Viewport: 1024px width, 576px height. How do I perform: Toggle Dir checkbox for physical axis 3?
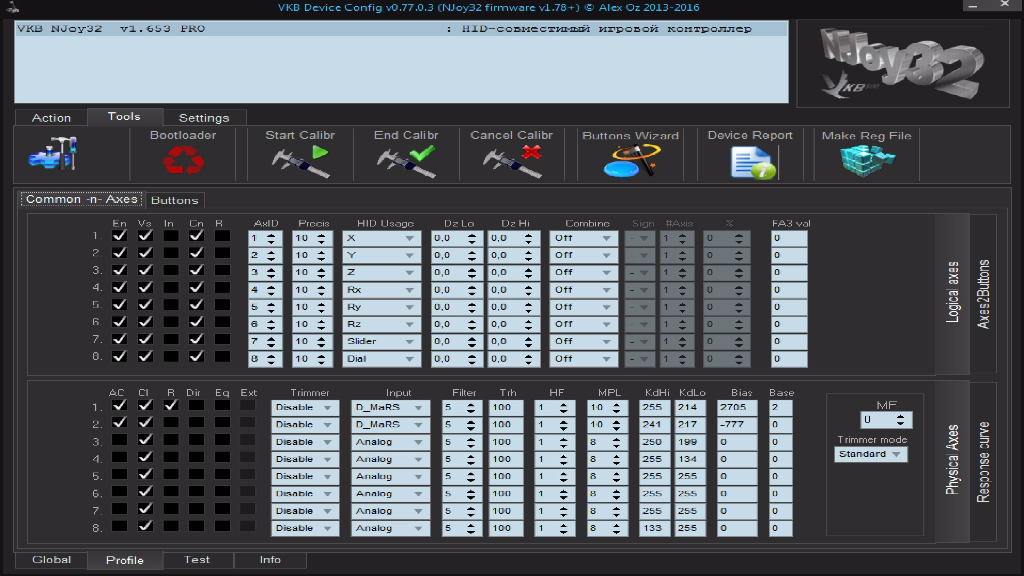[x=196, y=440]
